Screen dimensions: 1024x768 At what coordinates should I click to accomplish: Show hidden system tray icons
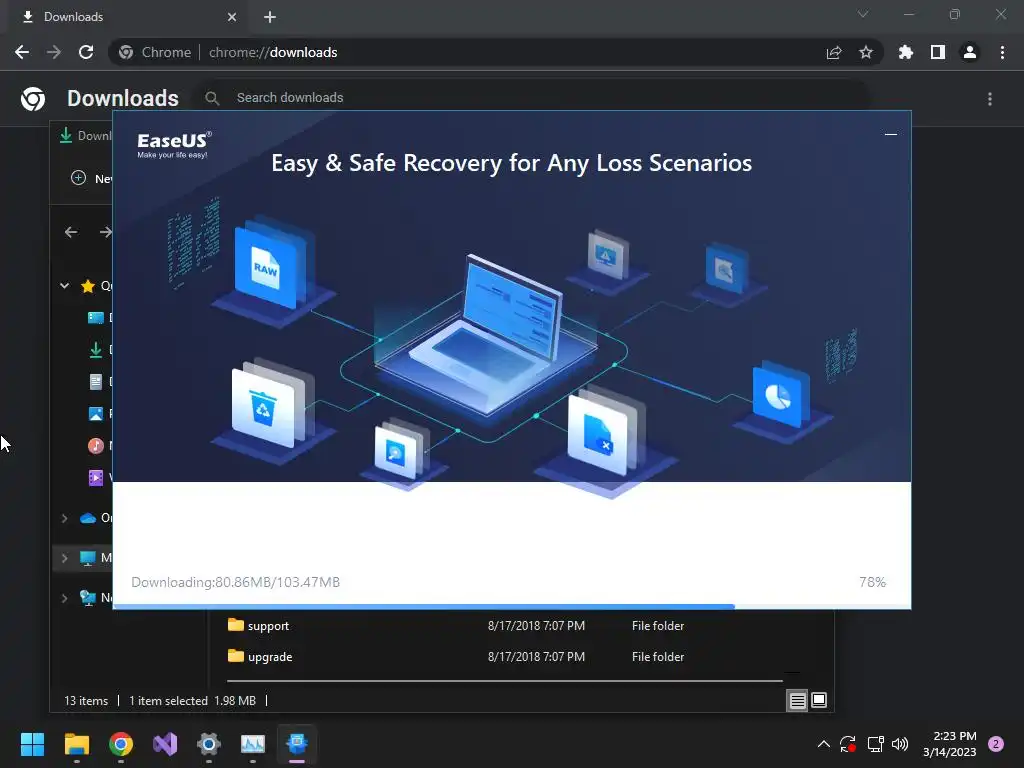click(x=824, y=744)
